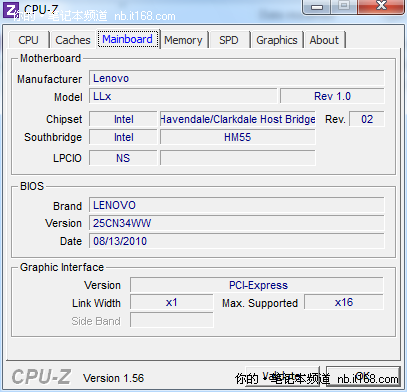Click the CPU-Z app icon in title bar
The image size is (407, 392).
coord(11,10)
